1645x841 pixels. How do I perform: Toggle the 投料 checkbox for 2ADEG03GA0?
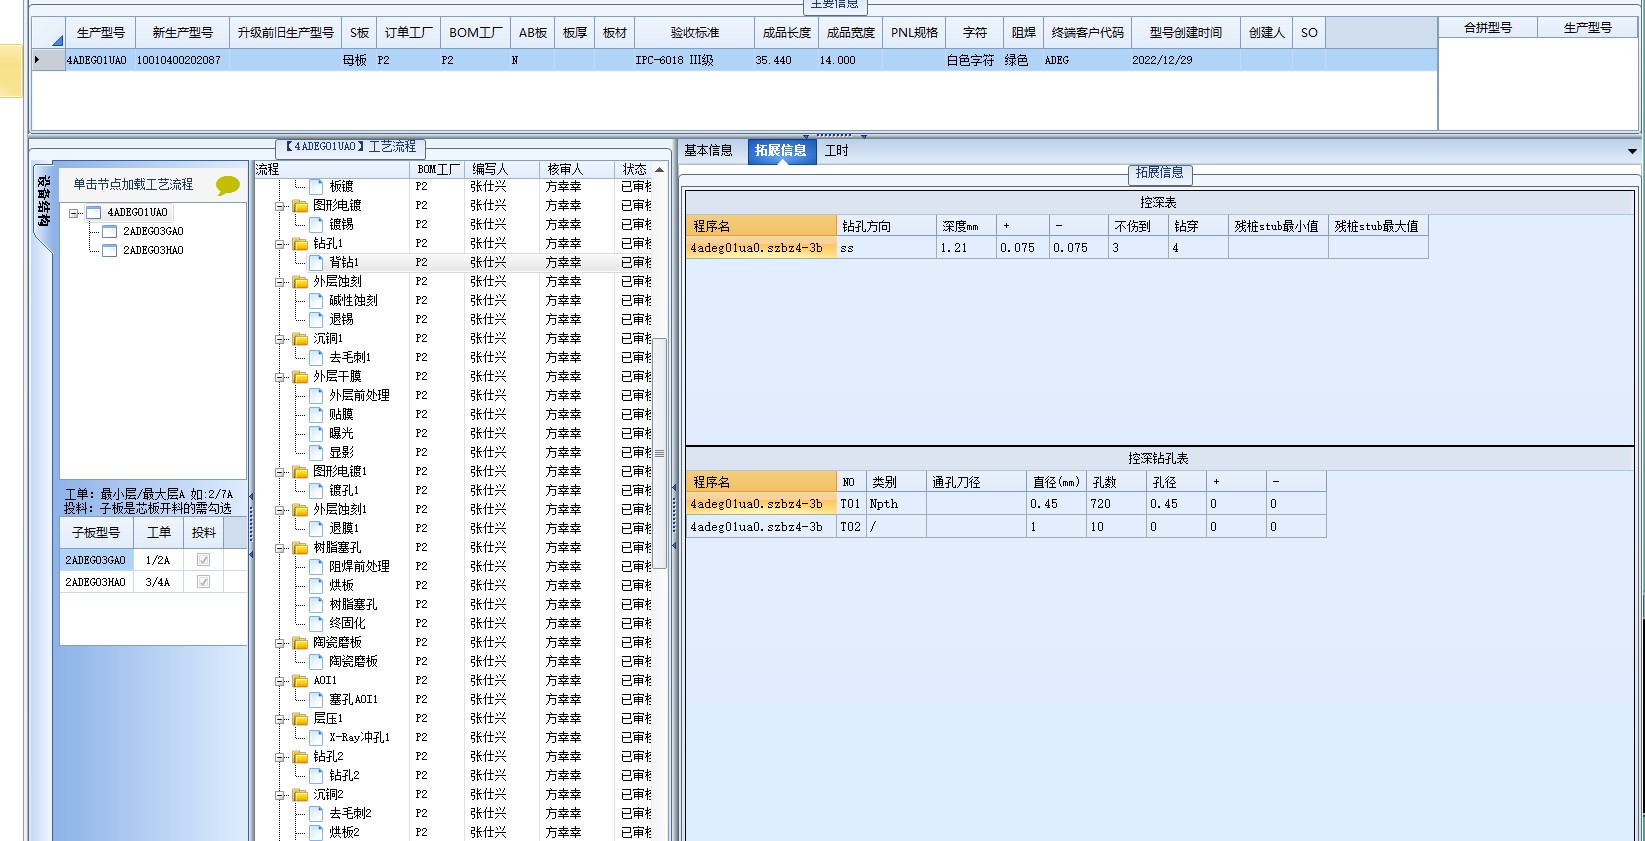pyautogui.click(x=203, y=560)
